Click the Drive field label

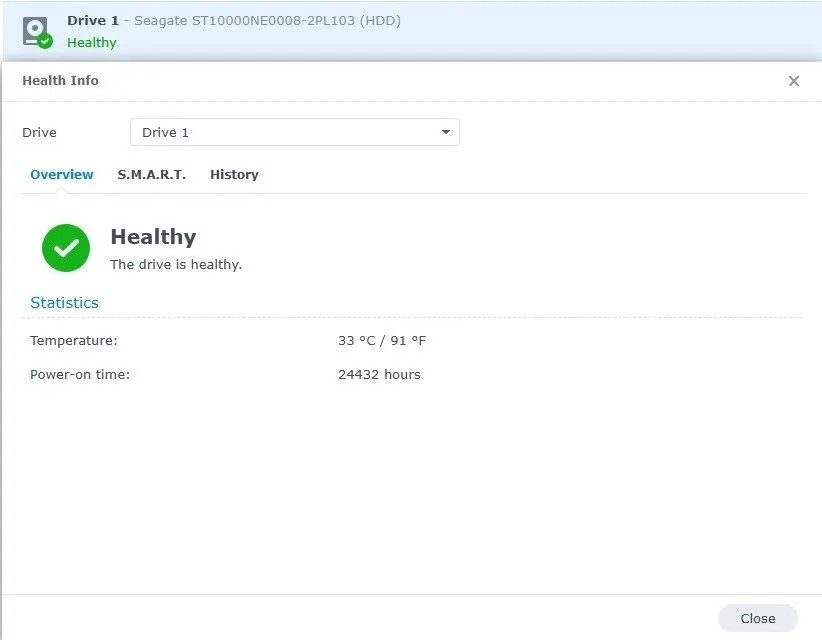point(39,133)
